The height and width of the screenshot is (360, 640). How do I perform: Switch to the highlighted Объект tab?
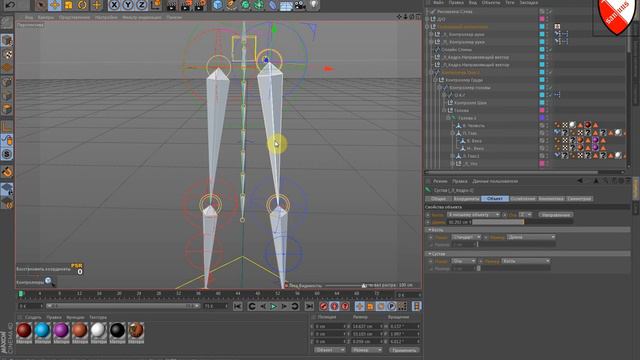[x=495, y=199]
